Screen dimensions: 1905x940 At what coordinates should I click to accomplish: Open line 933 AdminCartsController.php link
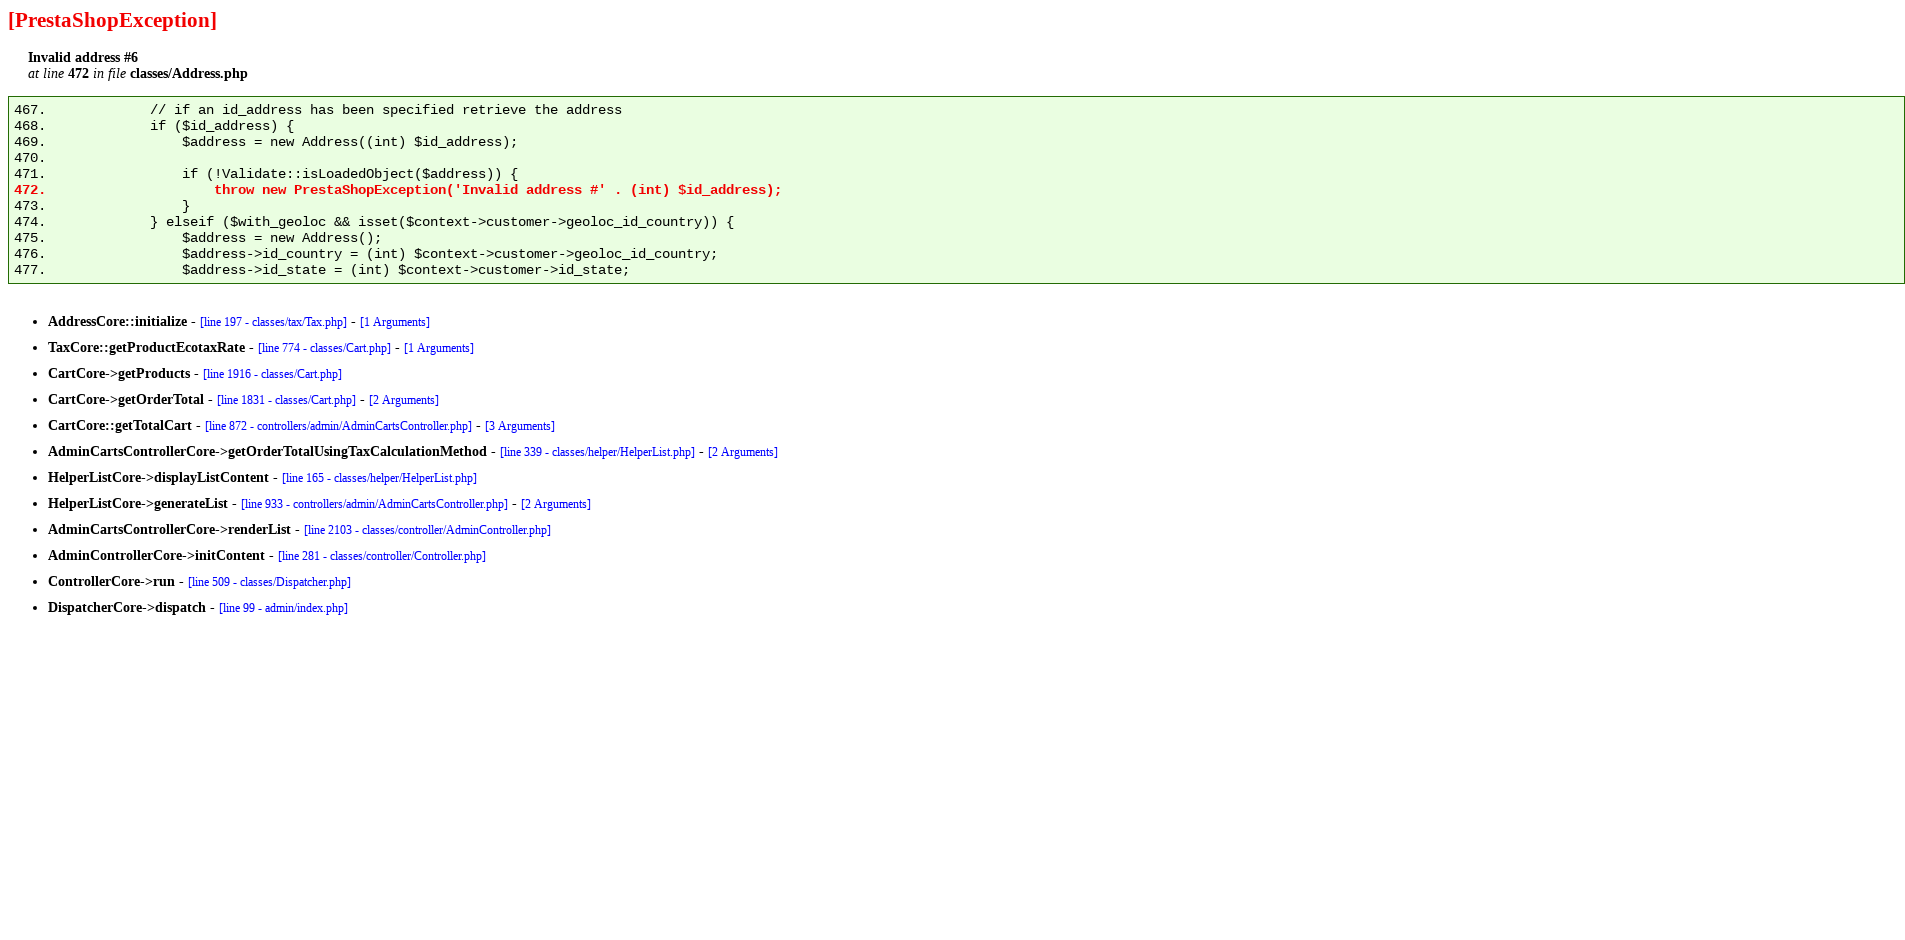[x=374, y=504]
